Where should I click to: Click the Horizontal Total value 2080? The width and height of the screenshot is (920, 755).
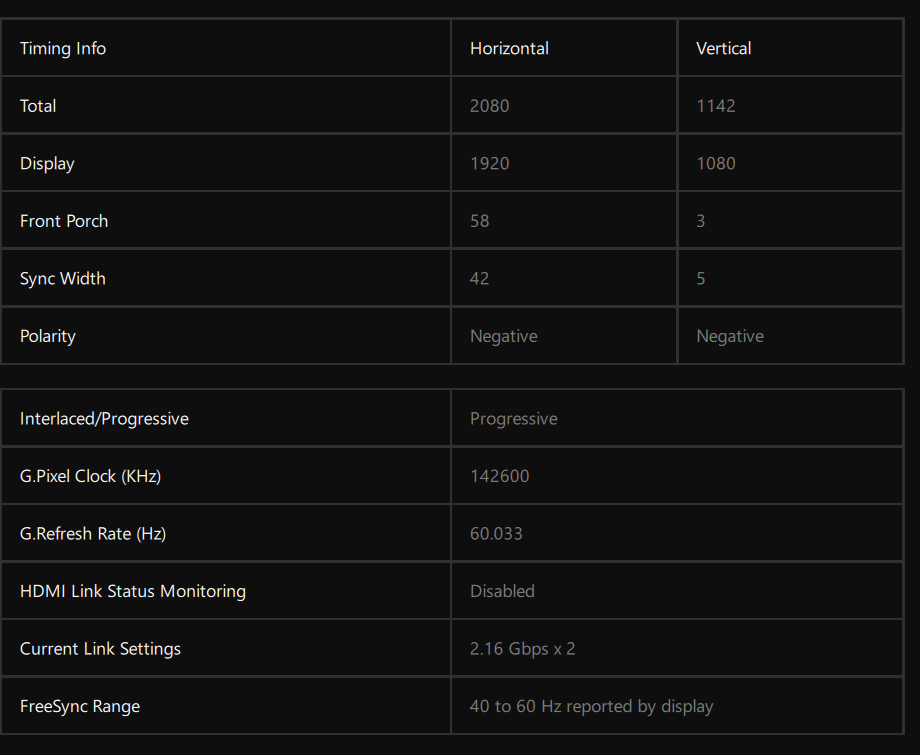(489, 106)
